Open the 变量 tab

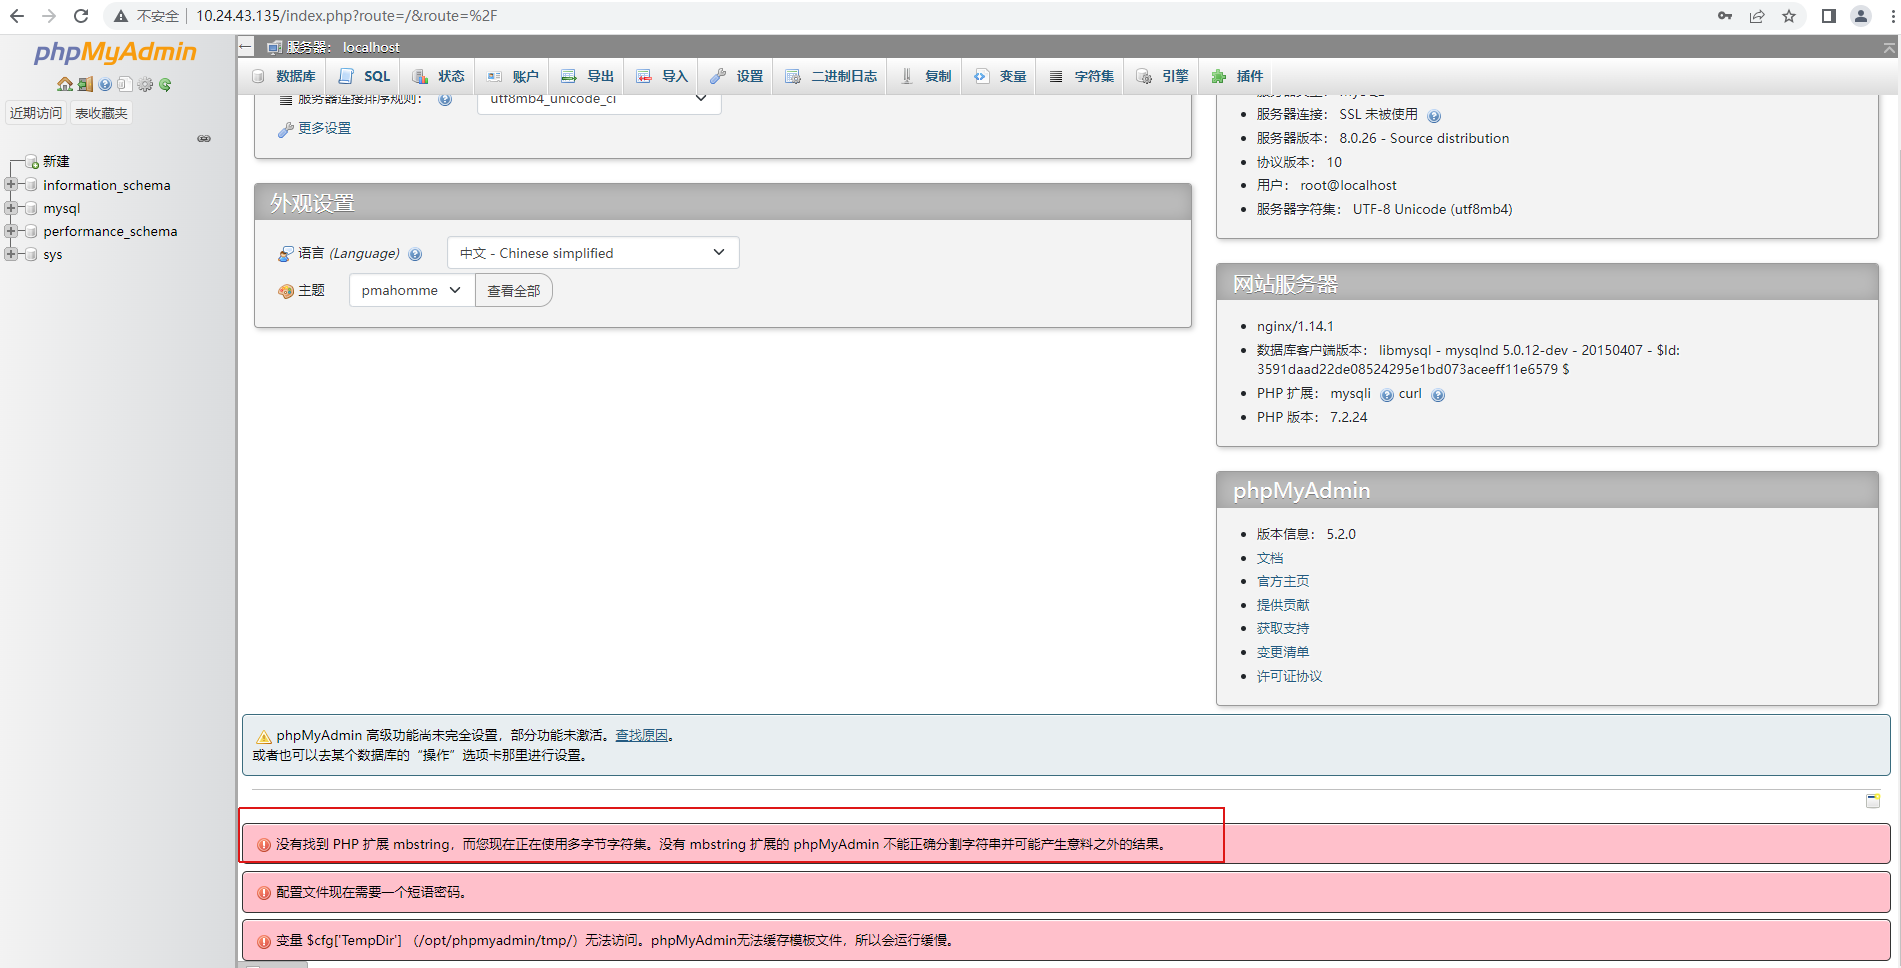pos(1001,76)
